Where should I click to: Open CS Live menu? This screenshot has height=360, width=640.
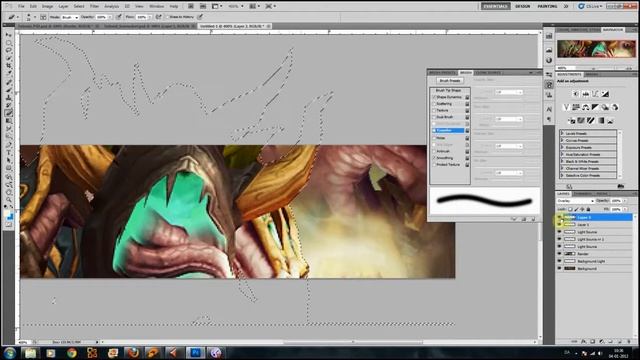pos(590,6)
